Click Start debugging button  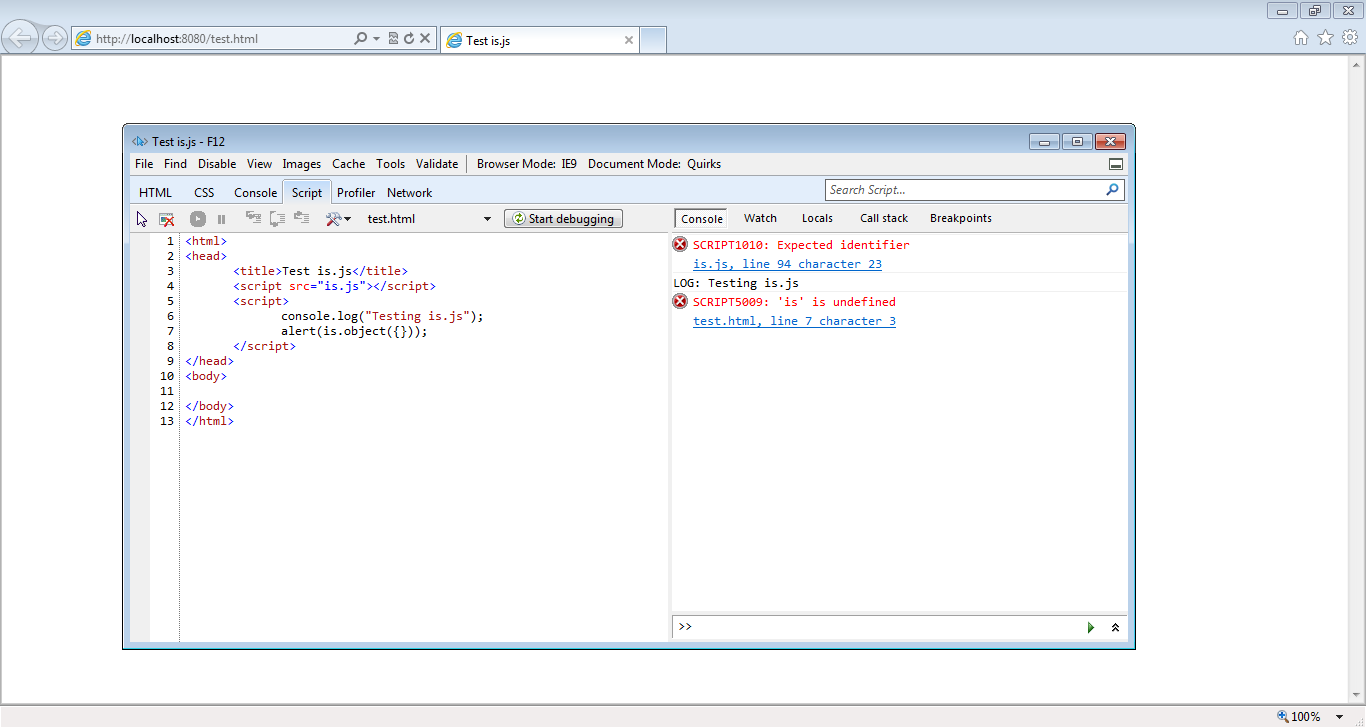[x=564, y=219]
